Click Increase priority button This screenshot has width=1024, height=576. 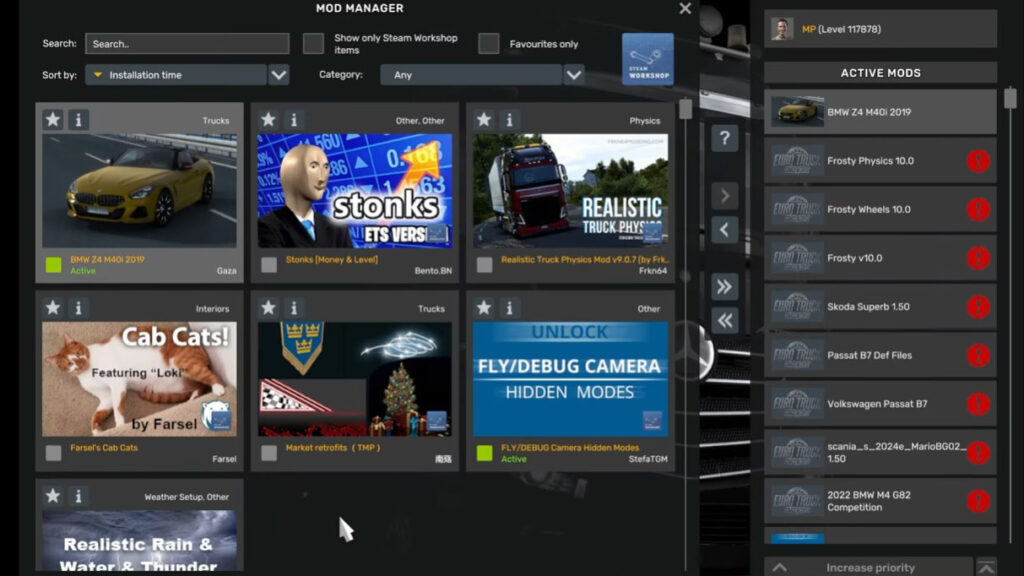click(869, 567)
